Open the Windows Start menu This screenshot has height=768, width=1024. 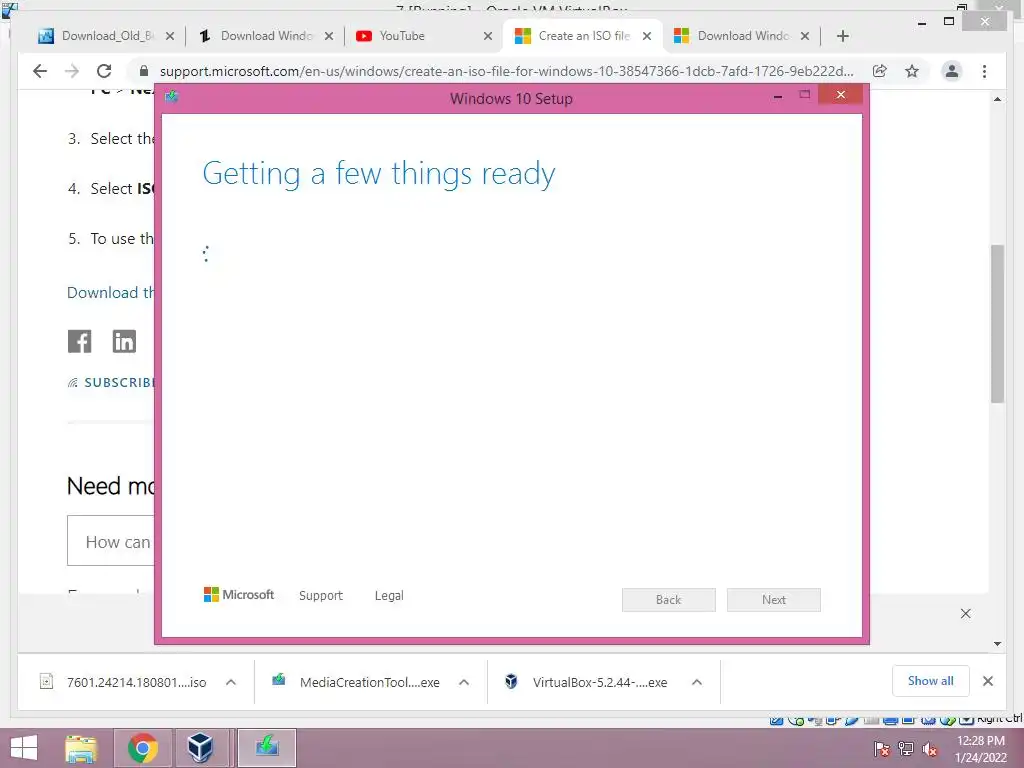pyautogui.click(x=24, y=748)
